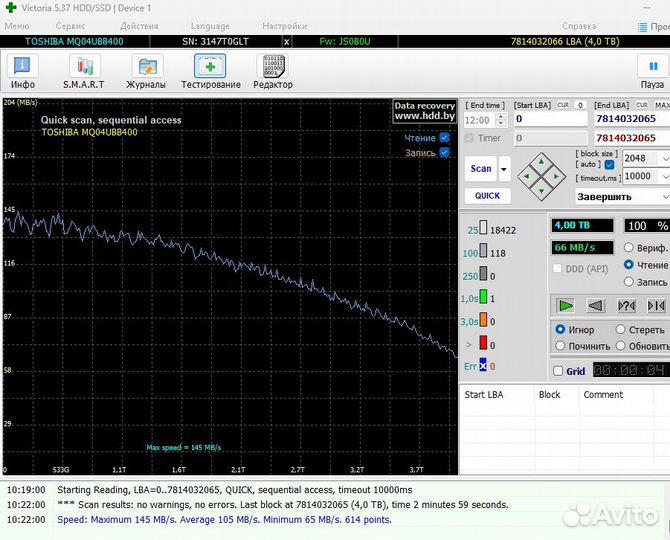Click the QUICK scan button

487,196
